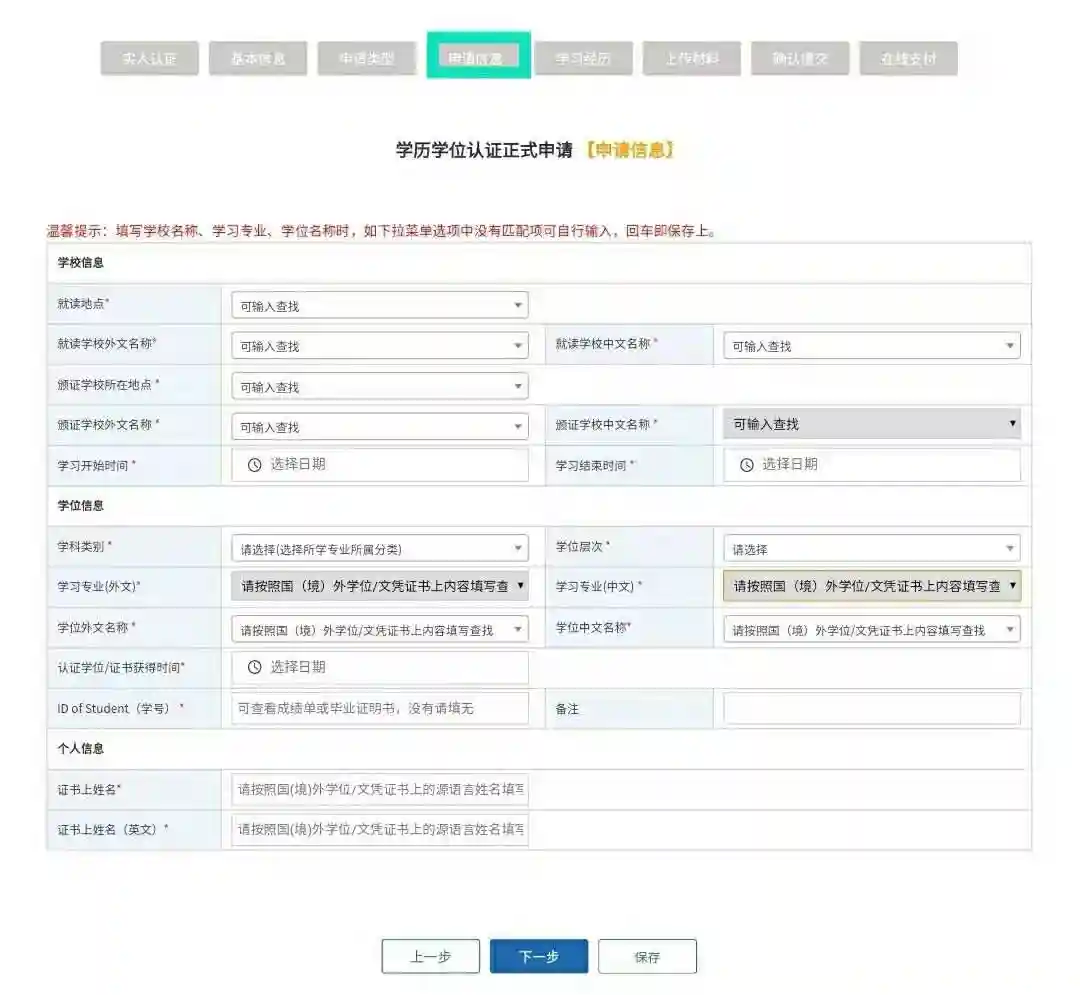Open the 就读学校中文名称 dropdown

coord(871,346)
